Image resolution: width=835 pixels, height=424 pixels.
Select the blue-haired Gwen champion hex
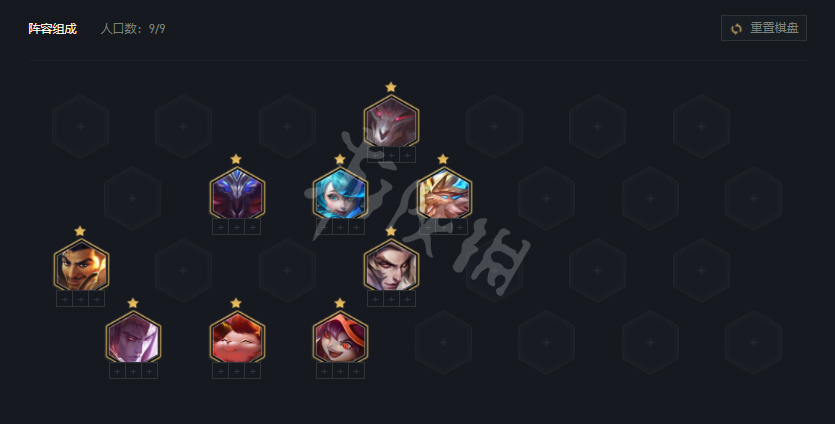click(340, 194)
